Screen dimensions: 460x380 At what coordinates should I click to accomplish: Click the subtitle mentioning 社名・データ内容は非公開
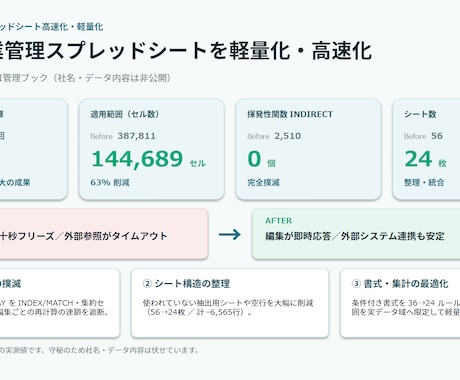[x=86, y=78]
